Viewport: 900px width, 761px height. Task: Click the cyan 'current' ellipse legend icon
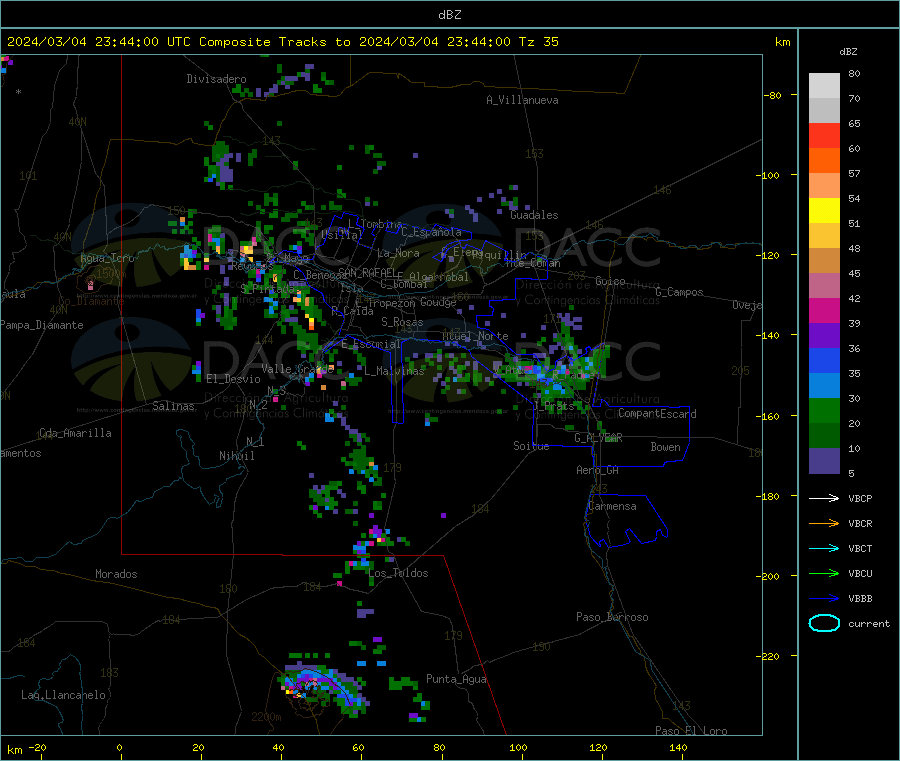(x=824, y=623)
